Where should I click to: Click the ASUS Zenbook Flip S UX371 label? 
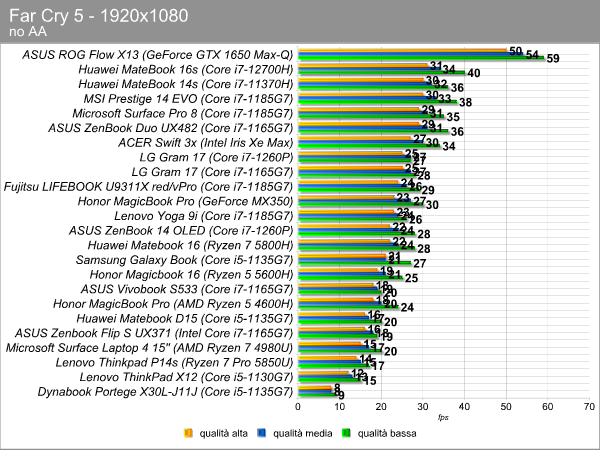click(x=154, y=333)
